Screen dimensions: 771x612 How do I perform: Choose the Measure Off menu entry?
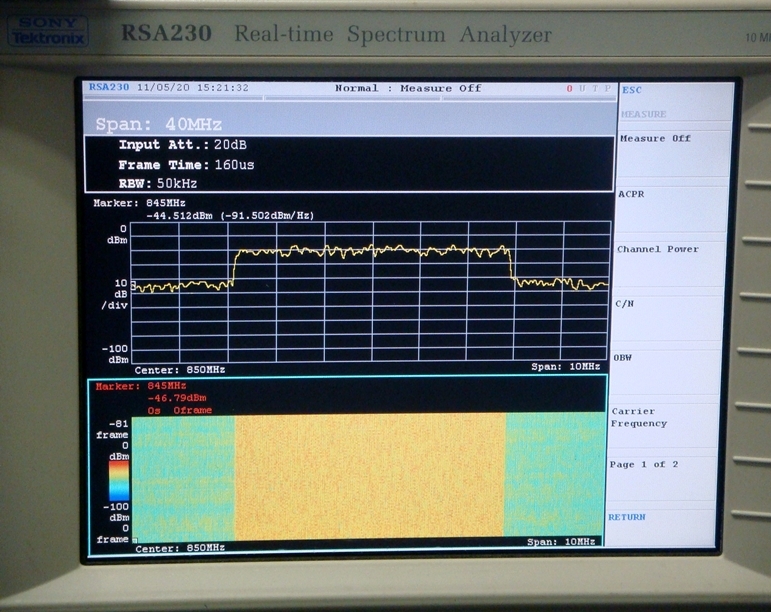point(655,138)
